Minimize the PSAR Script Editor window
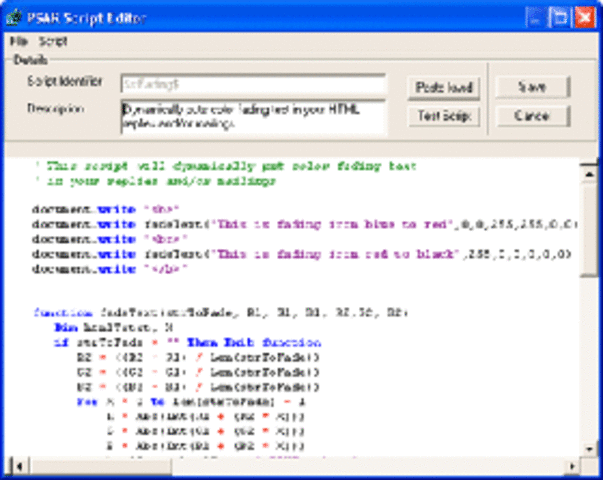 pyautogui.click(x=535, y=18)
